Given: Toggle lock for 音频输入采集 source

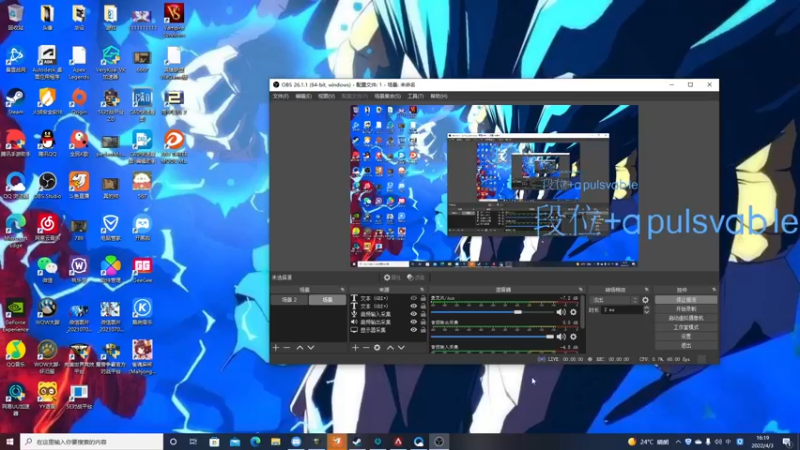Looking at the screenshot, I should [x=423, y=314].
